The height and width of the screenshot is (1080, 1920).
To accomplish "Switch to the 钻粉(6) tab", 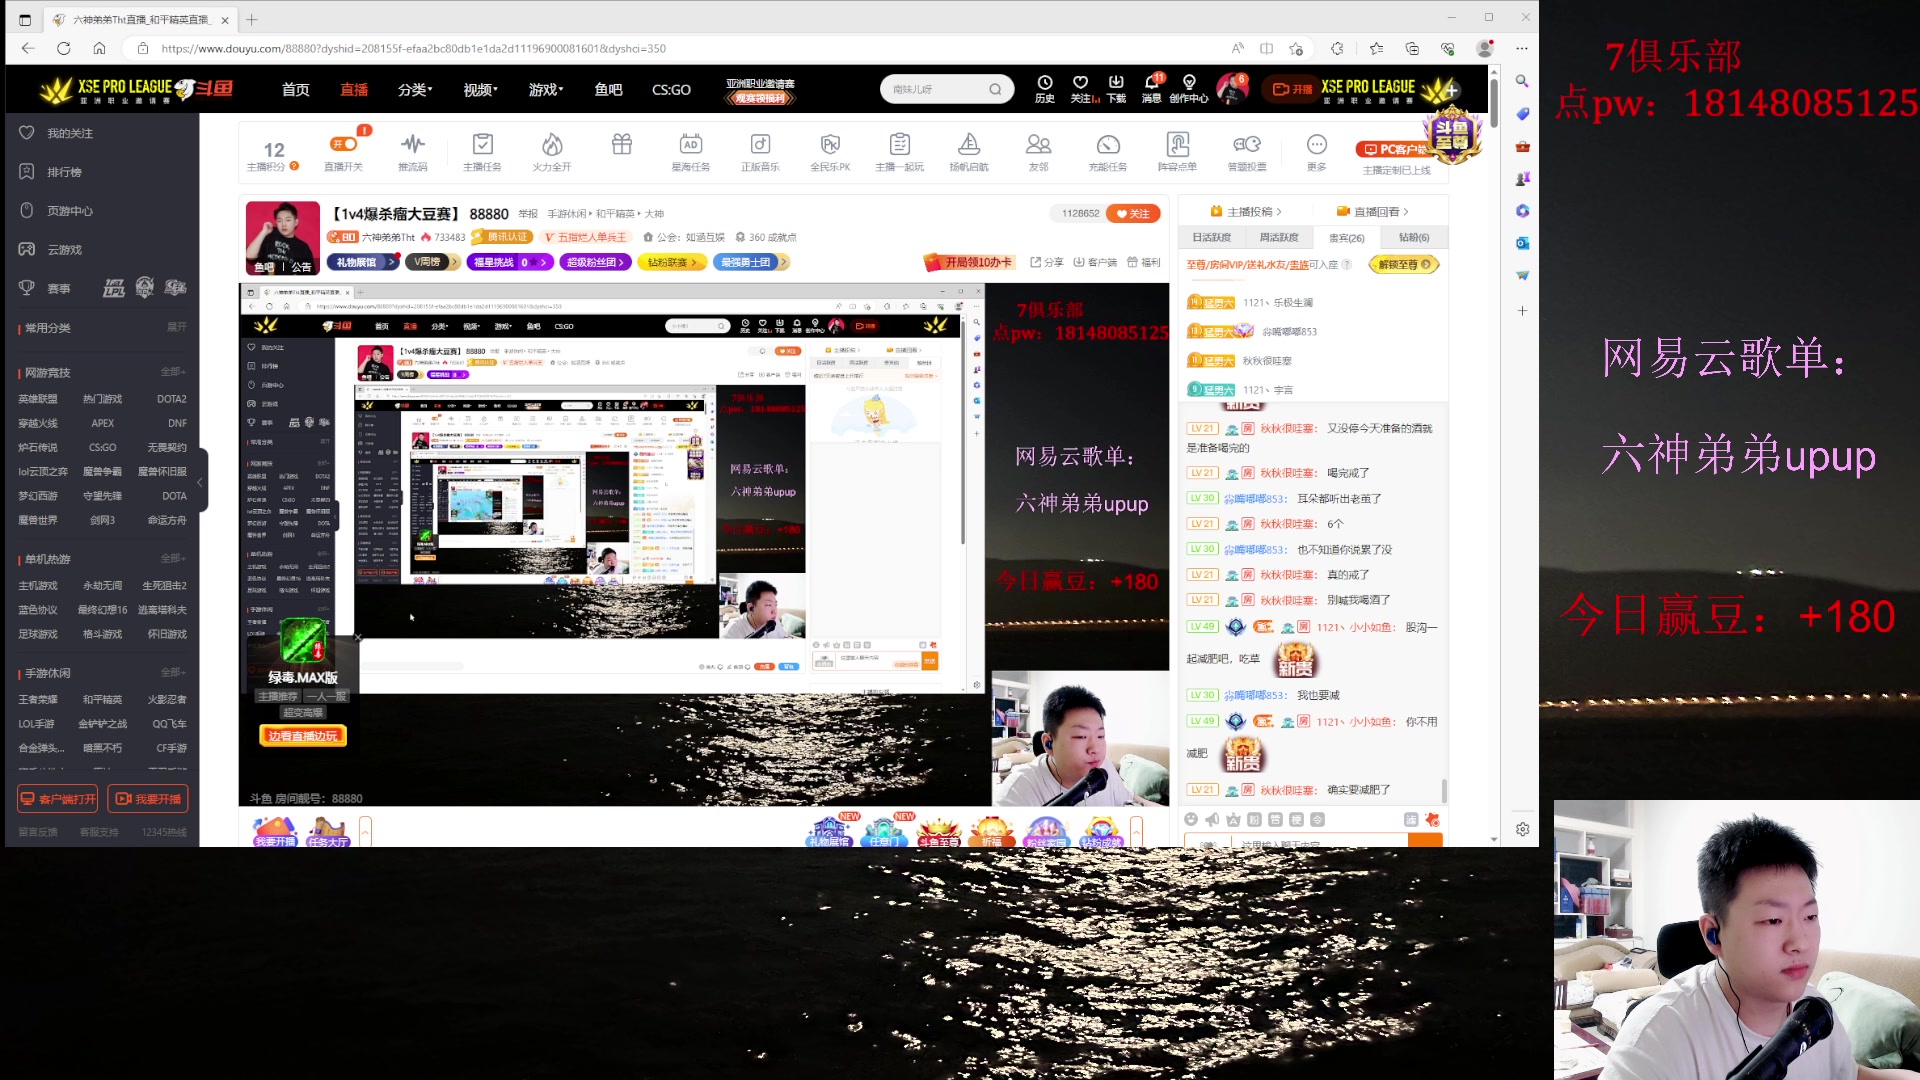I will pyautogui.click(x=1412, y=237).
